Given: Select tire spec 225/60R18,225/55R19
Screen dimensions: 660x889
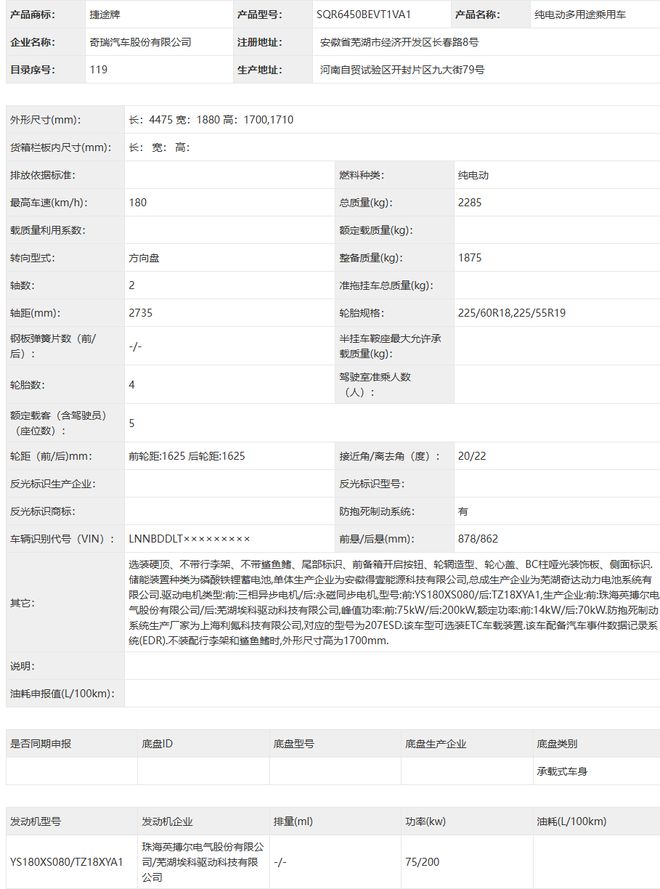Looking at the screenshot, I should click(512, 313).
